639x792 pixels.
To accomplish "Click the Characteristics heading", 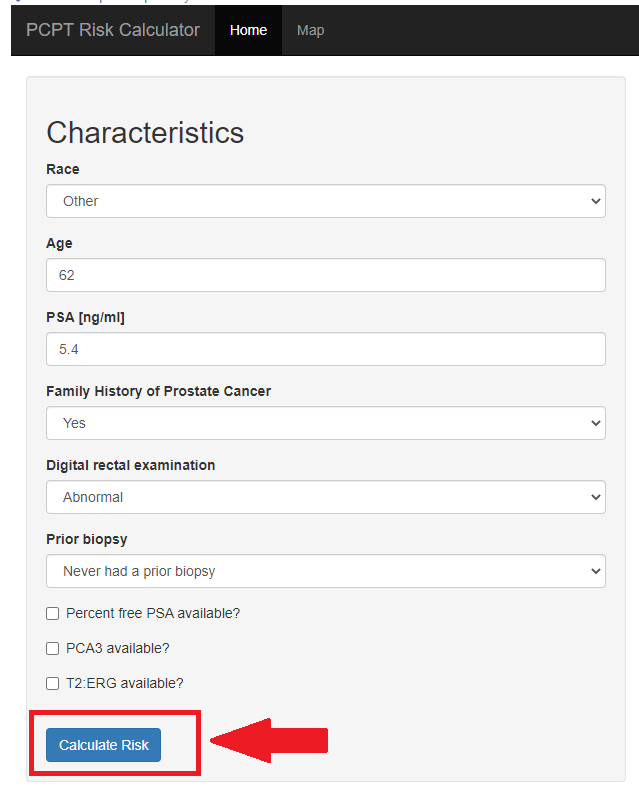I will tap(145, 132).
